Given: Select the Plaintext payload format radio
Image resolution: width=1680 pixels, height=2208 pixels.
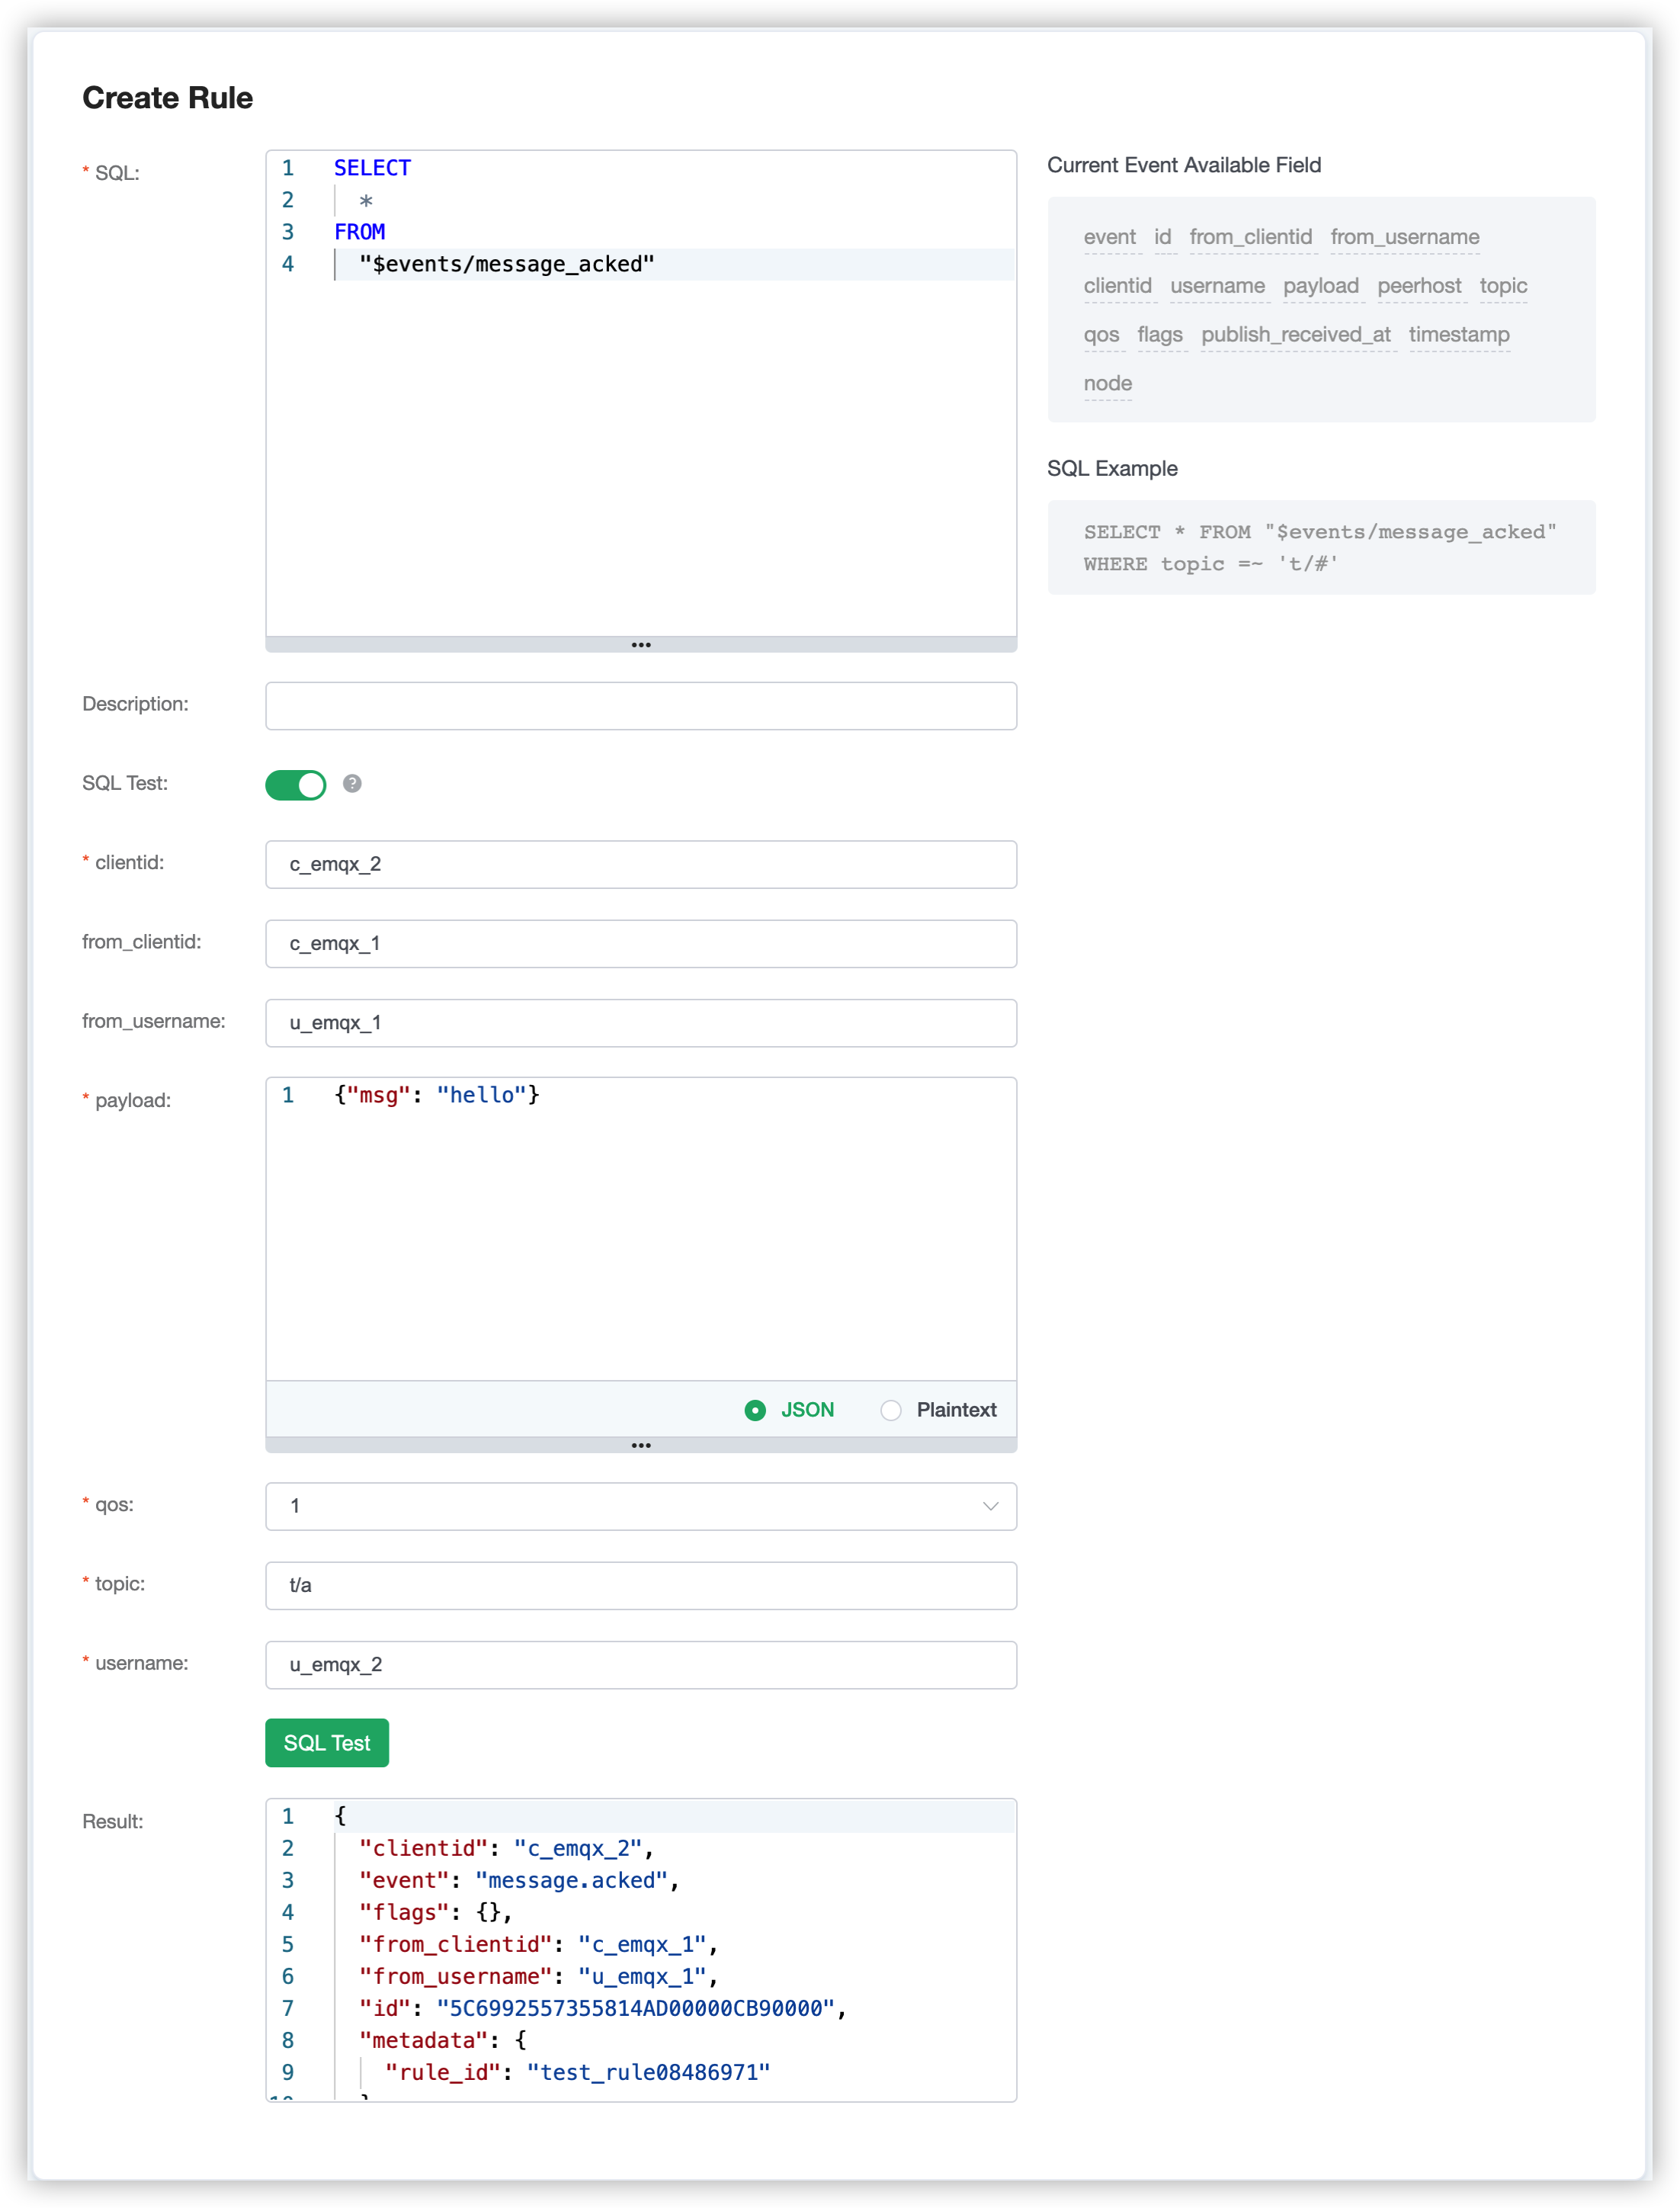Looking at the screenshot, I should pyautogui.click(x=891, y=1410).
